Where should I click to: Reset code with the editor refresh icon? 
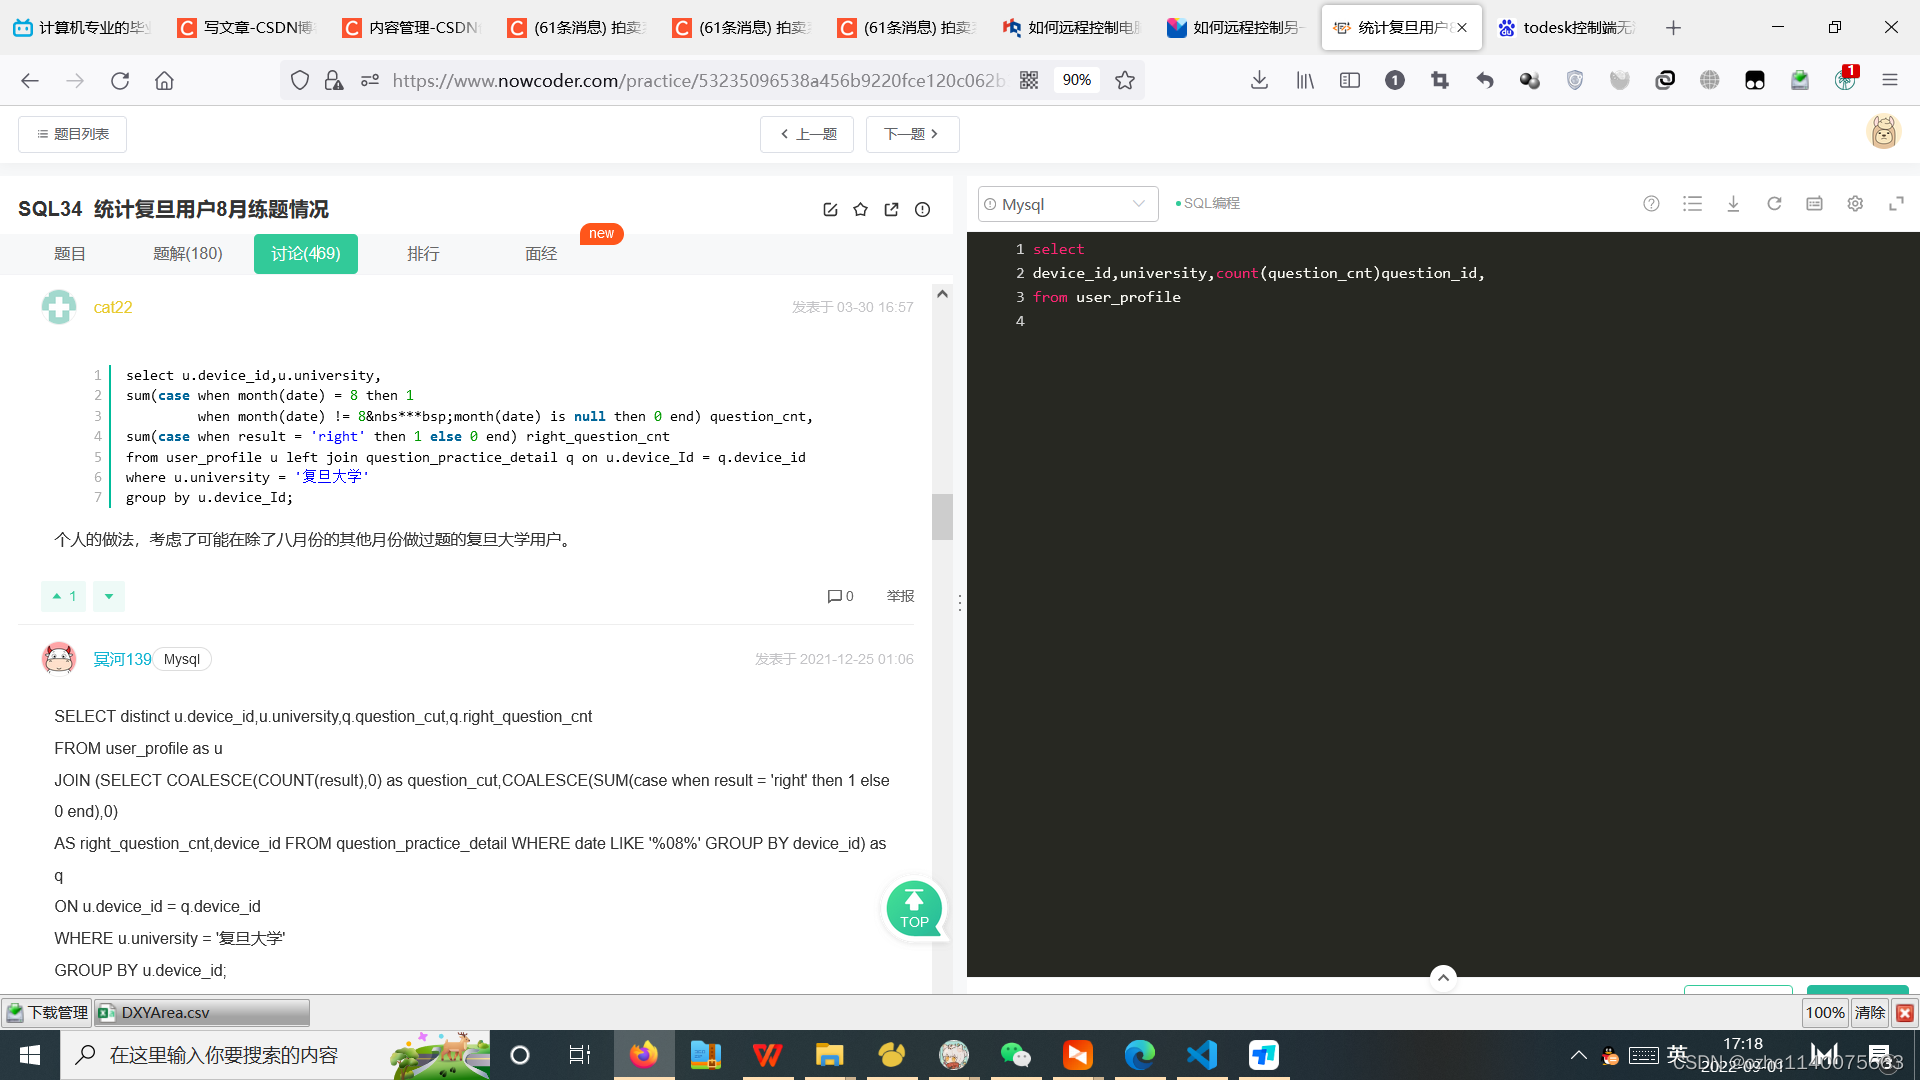point(1774,203)
